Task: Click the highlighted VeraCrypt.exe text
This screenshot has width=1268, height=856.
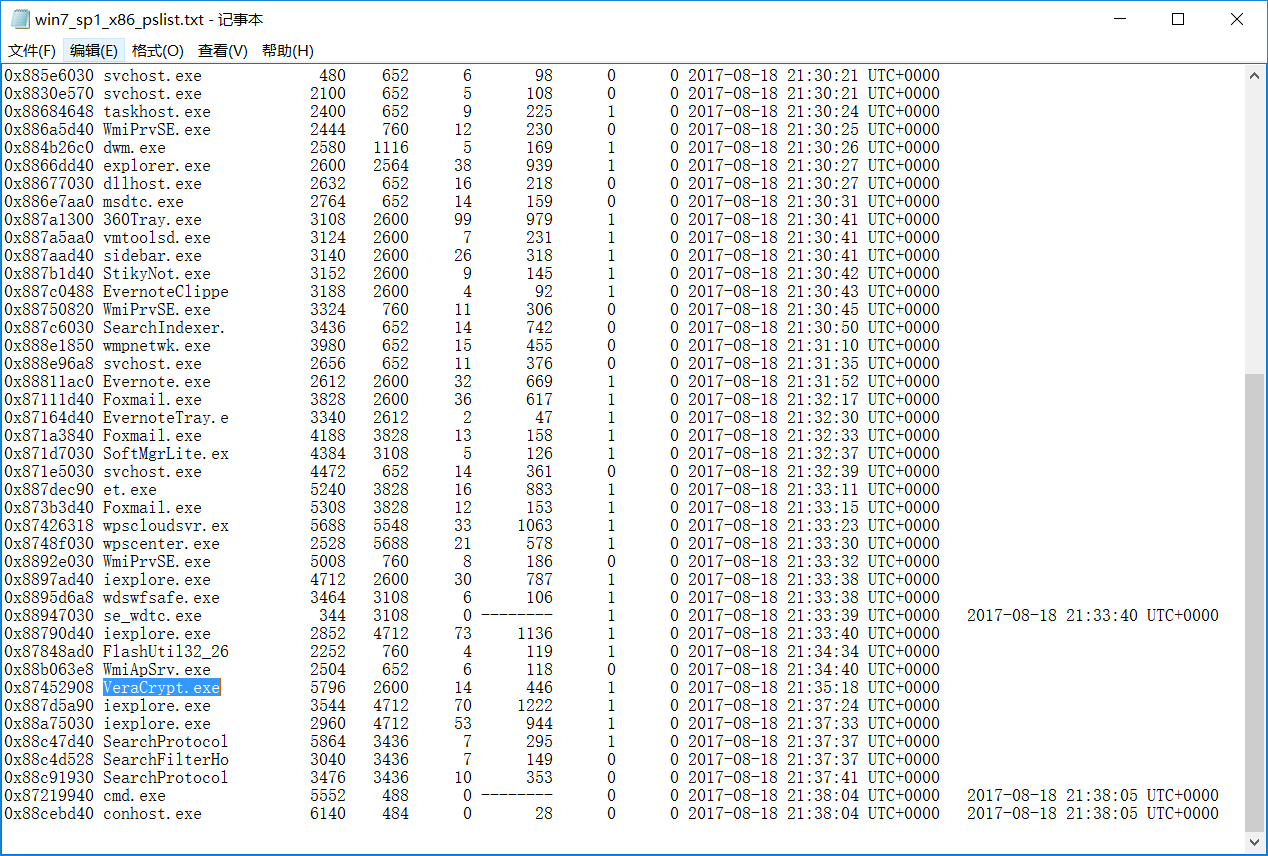Action: 161,688
